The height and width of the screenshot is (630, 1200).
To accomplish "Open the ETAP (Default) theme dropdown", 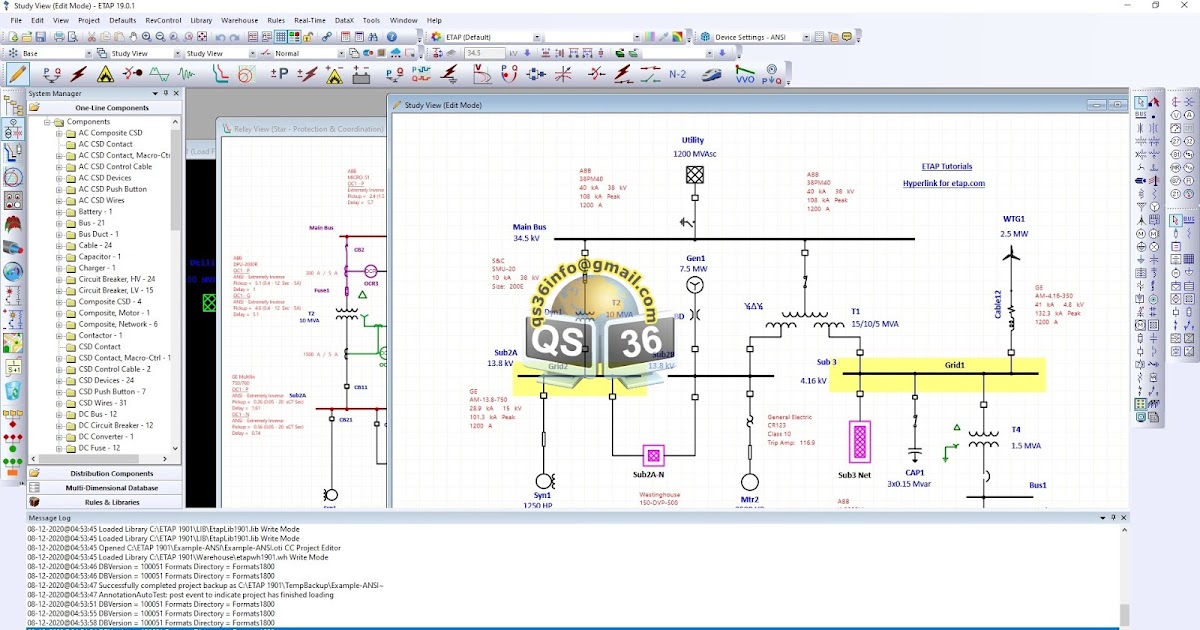I will click(537, 37).
